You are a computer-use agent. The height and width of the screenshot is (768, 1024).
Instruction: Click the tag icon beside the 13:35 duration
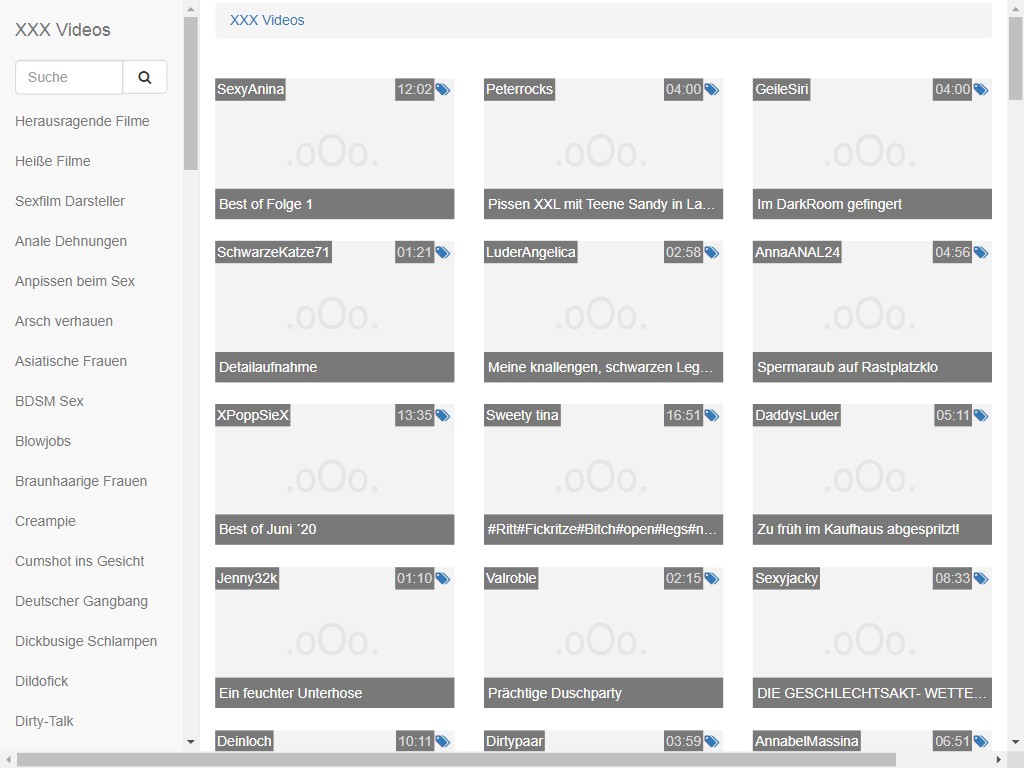443,416
